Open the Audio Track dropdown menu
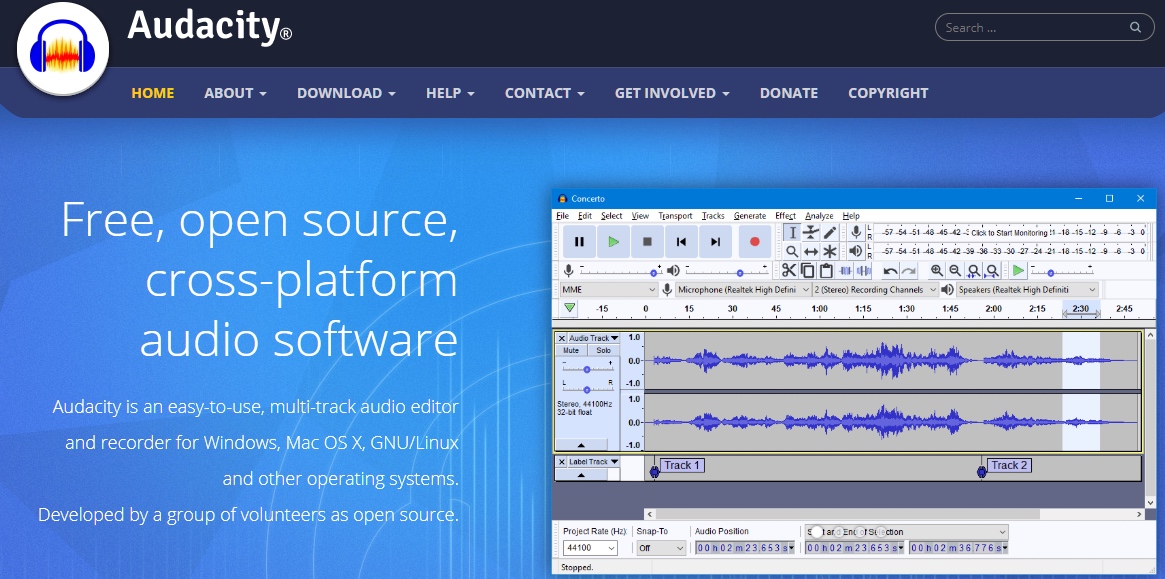 tap(594, 338)
